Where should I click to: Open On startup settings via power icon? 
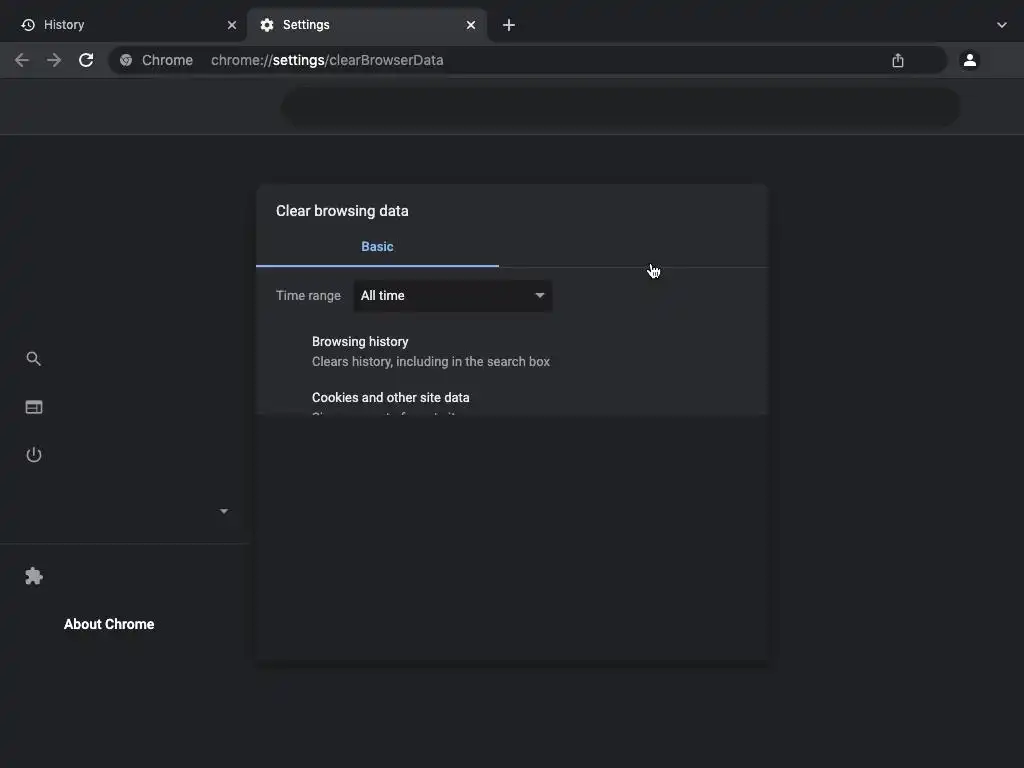coord(34,455)
